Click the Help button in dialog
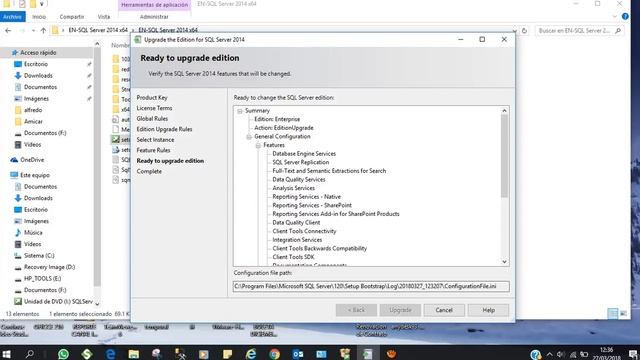 [489, 310]
